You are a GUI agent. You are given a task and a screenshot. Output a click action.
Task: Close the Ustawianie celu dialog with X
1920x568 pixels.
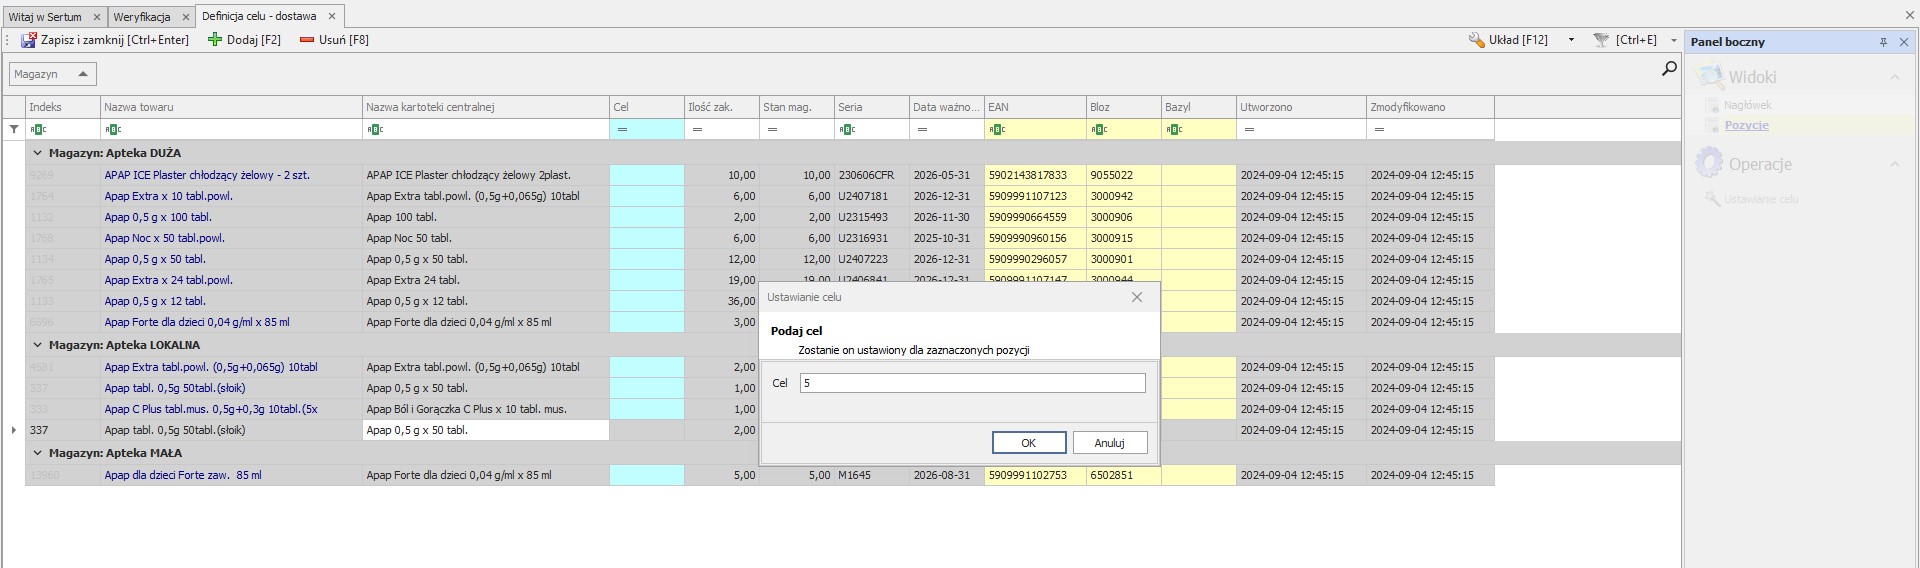[x=1136, y=297]
